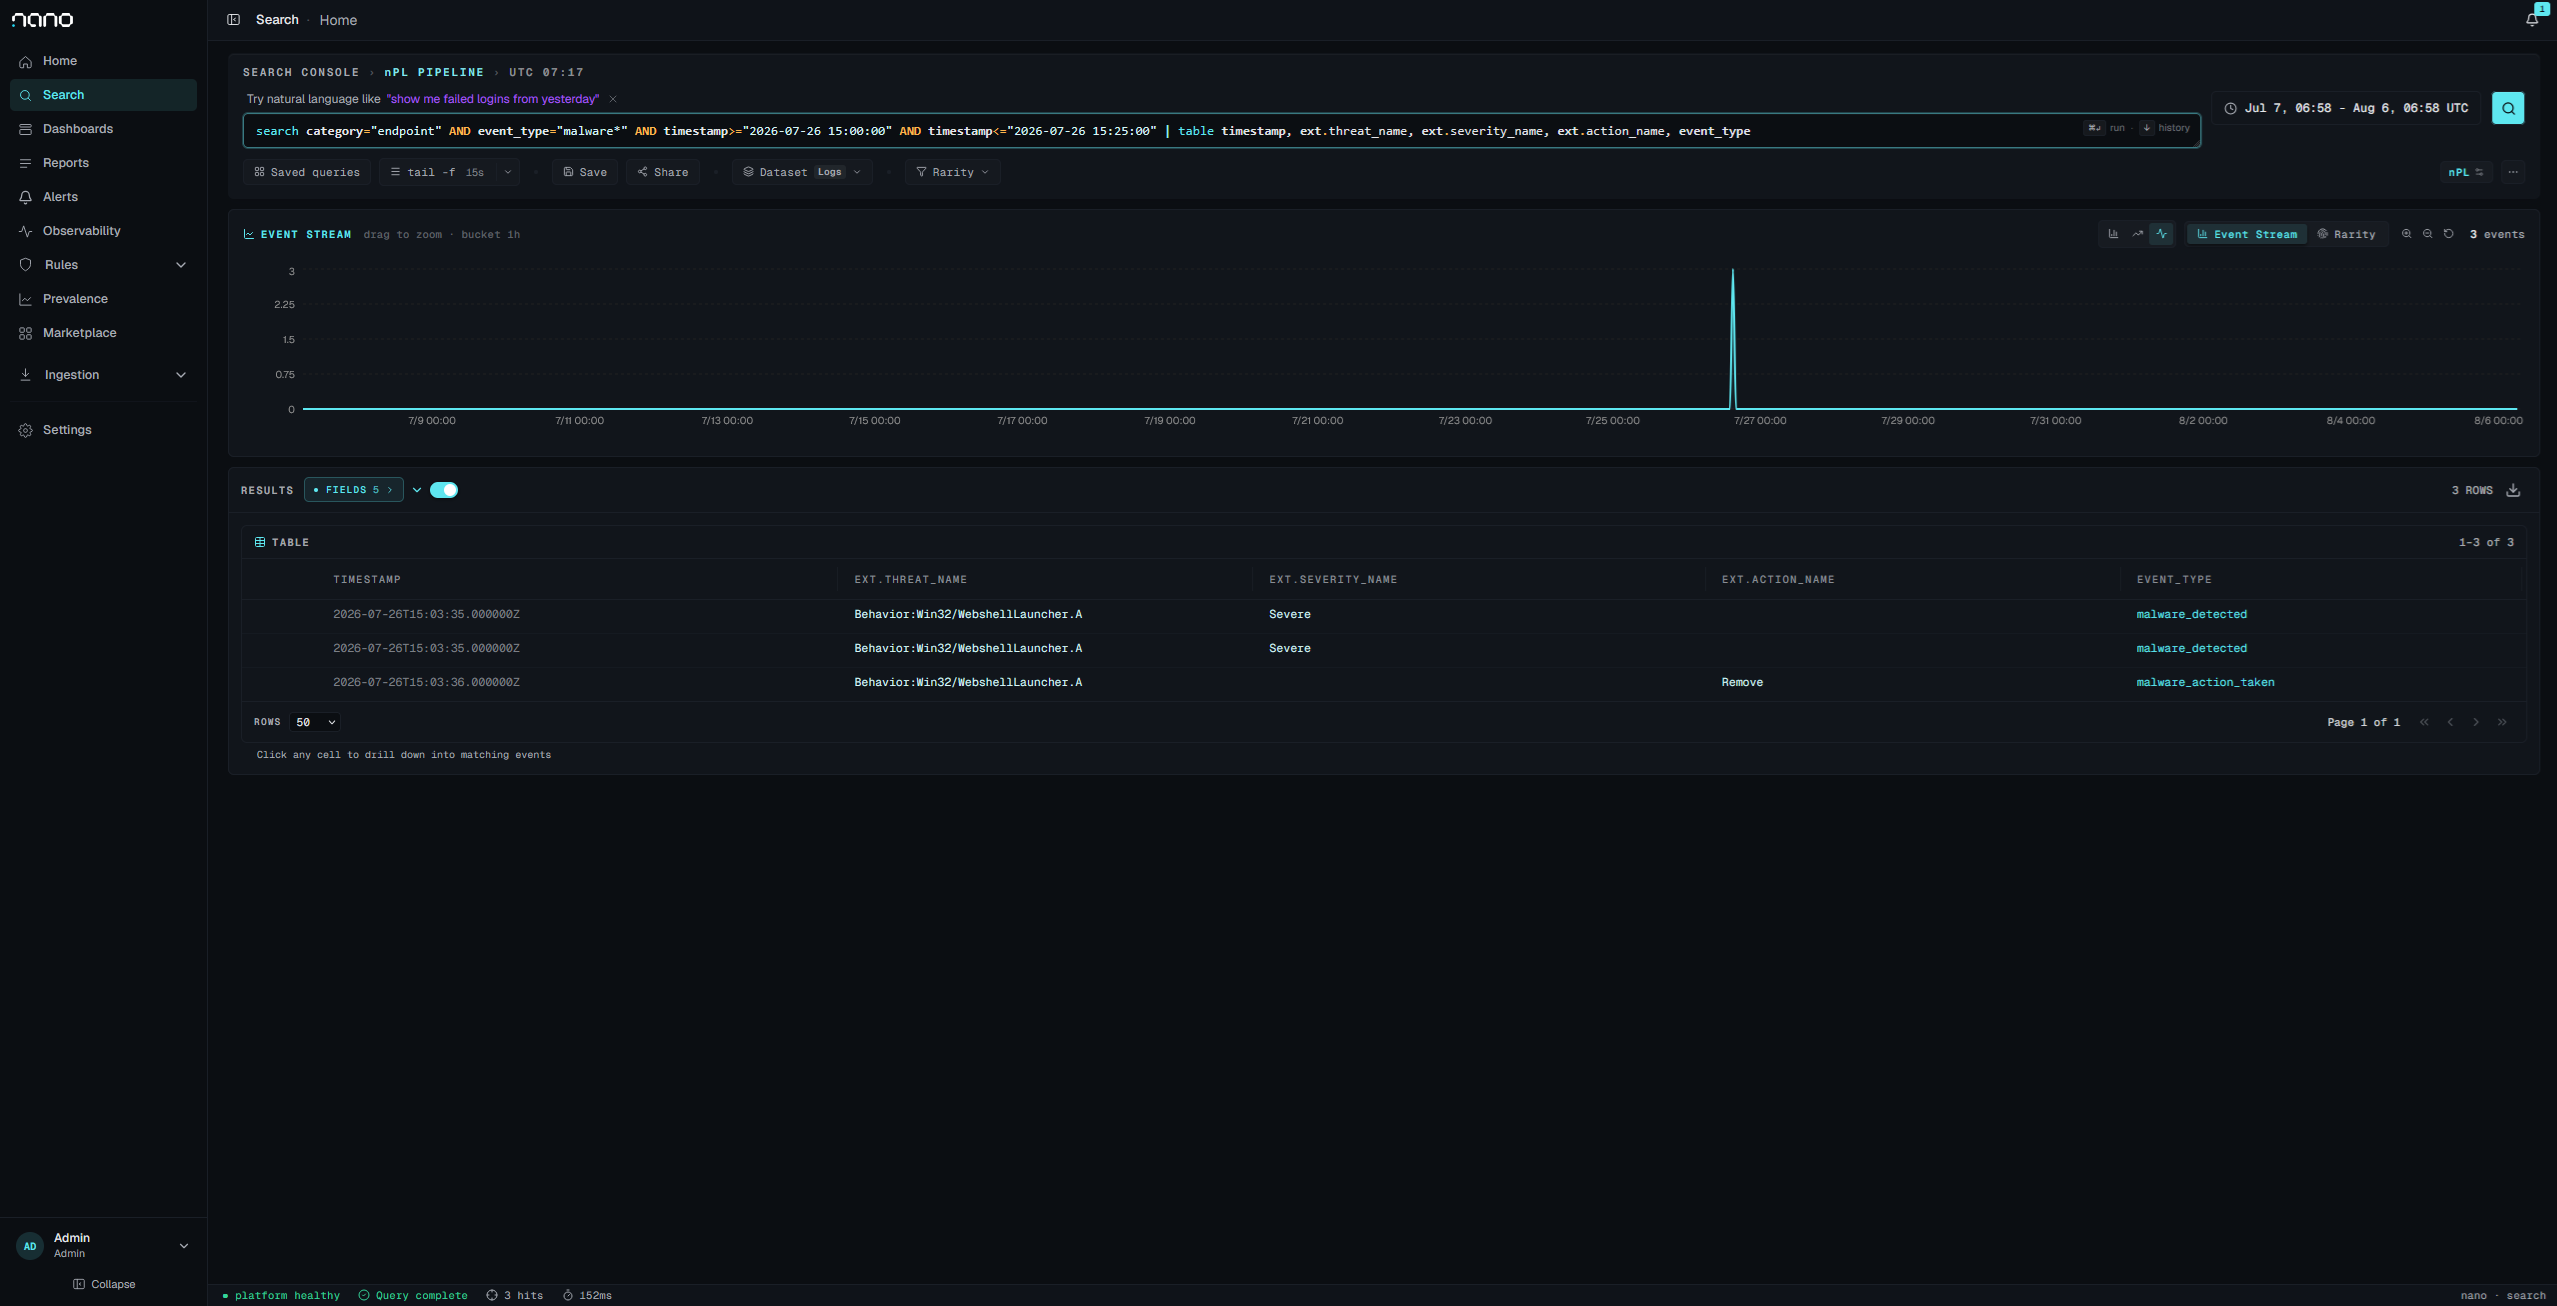Open Saved queries
The height and width of the screenshot is (1306, 2557).
pos(307,172)
